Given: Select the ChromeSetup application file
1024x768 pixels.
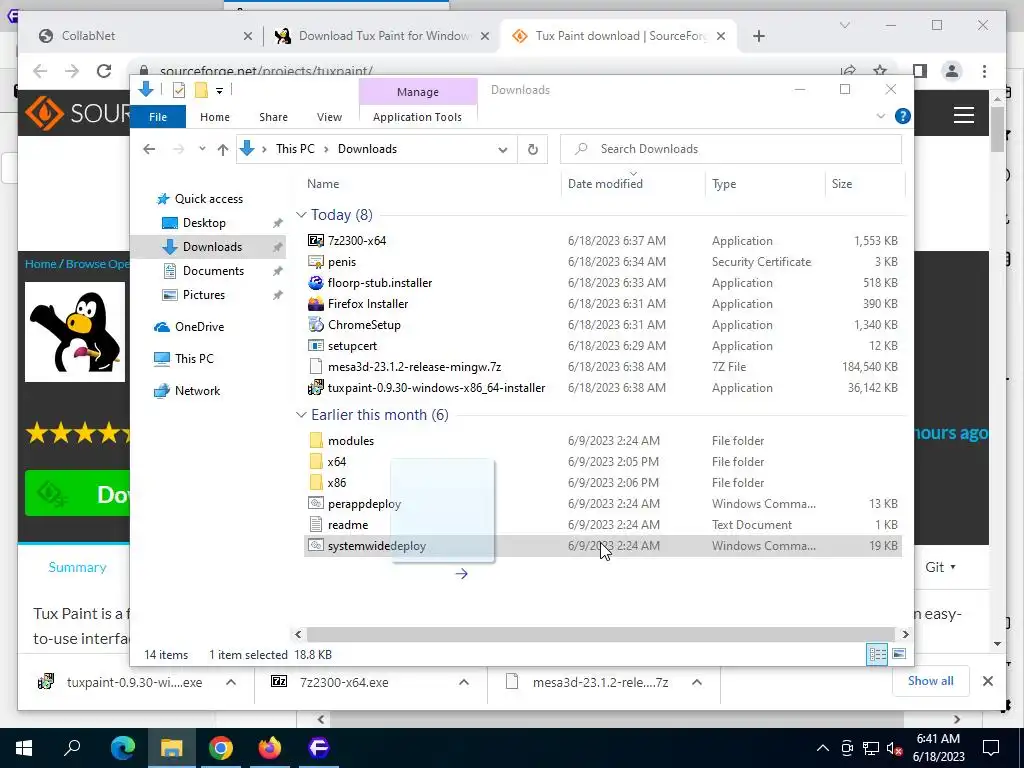Looking at the screenshot, I should click(364, 325).
